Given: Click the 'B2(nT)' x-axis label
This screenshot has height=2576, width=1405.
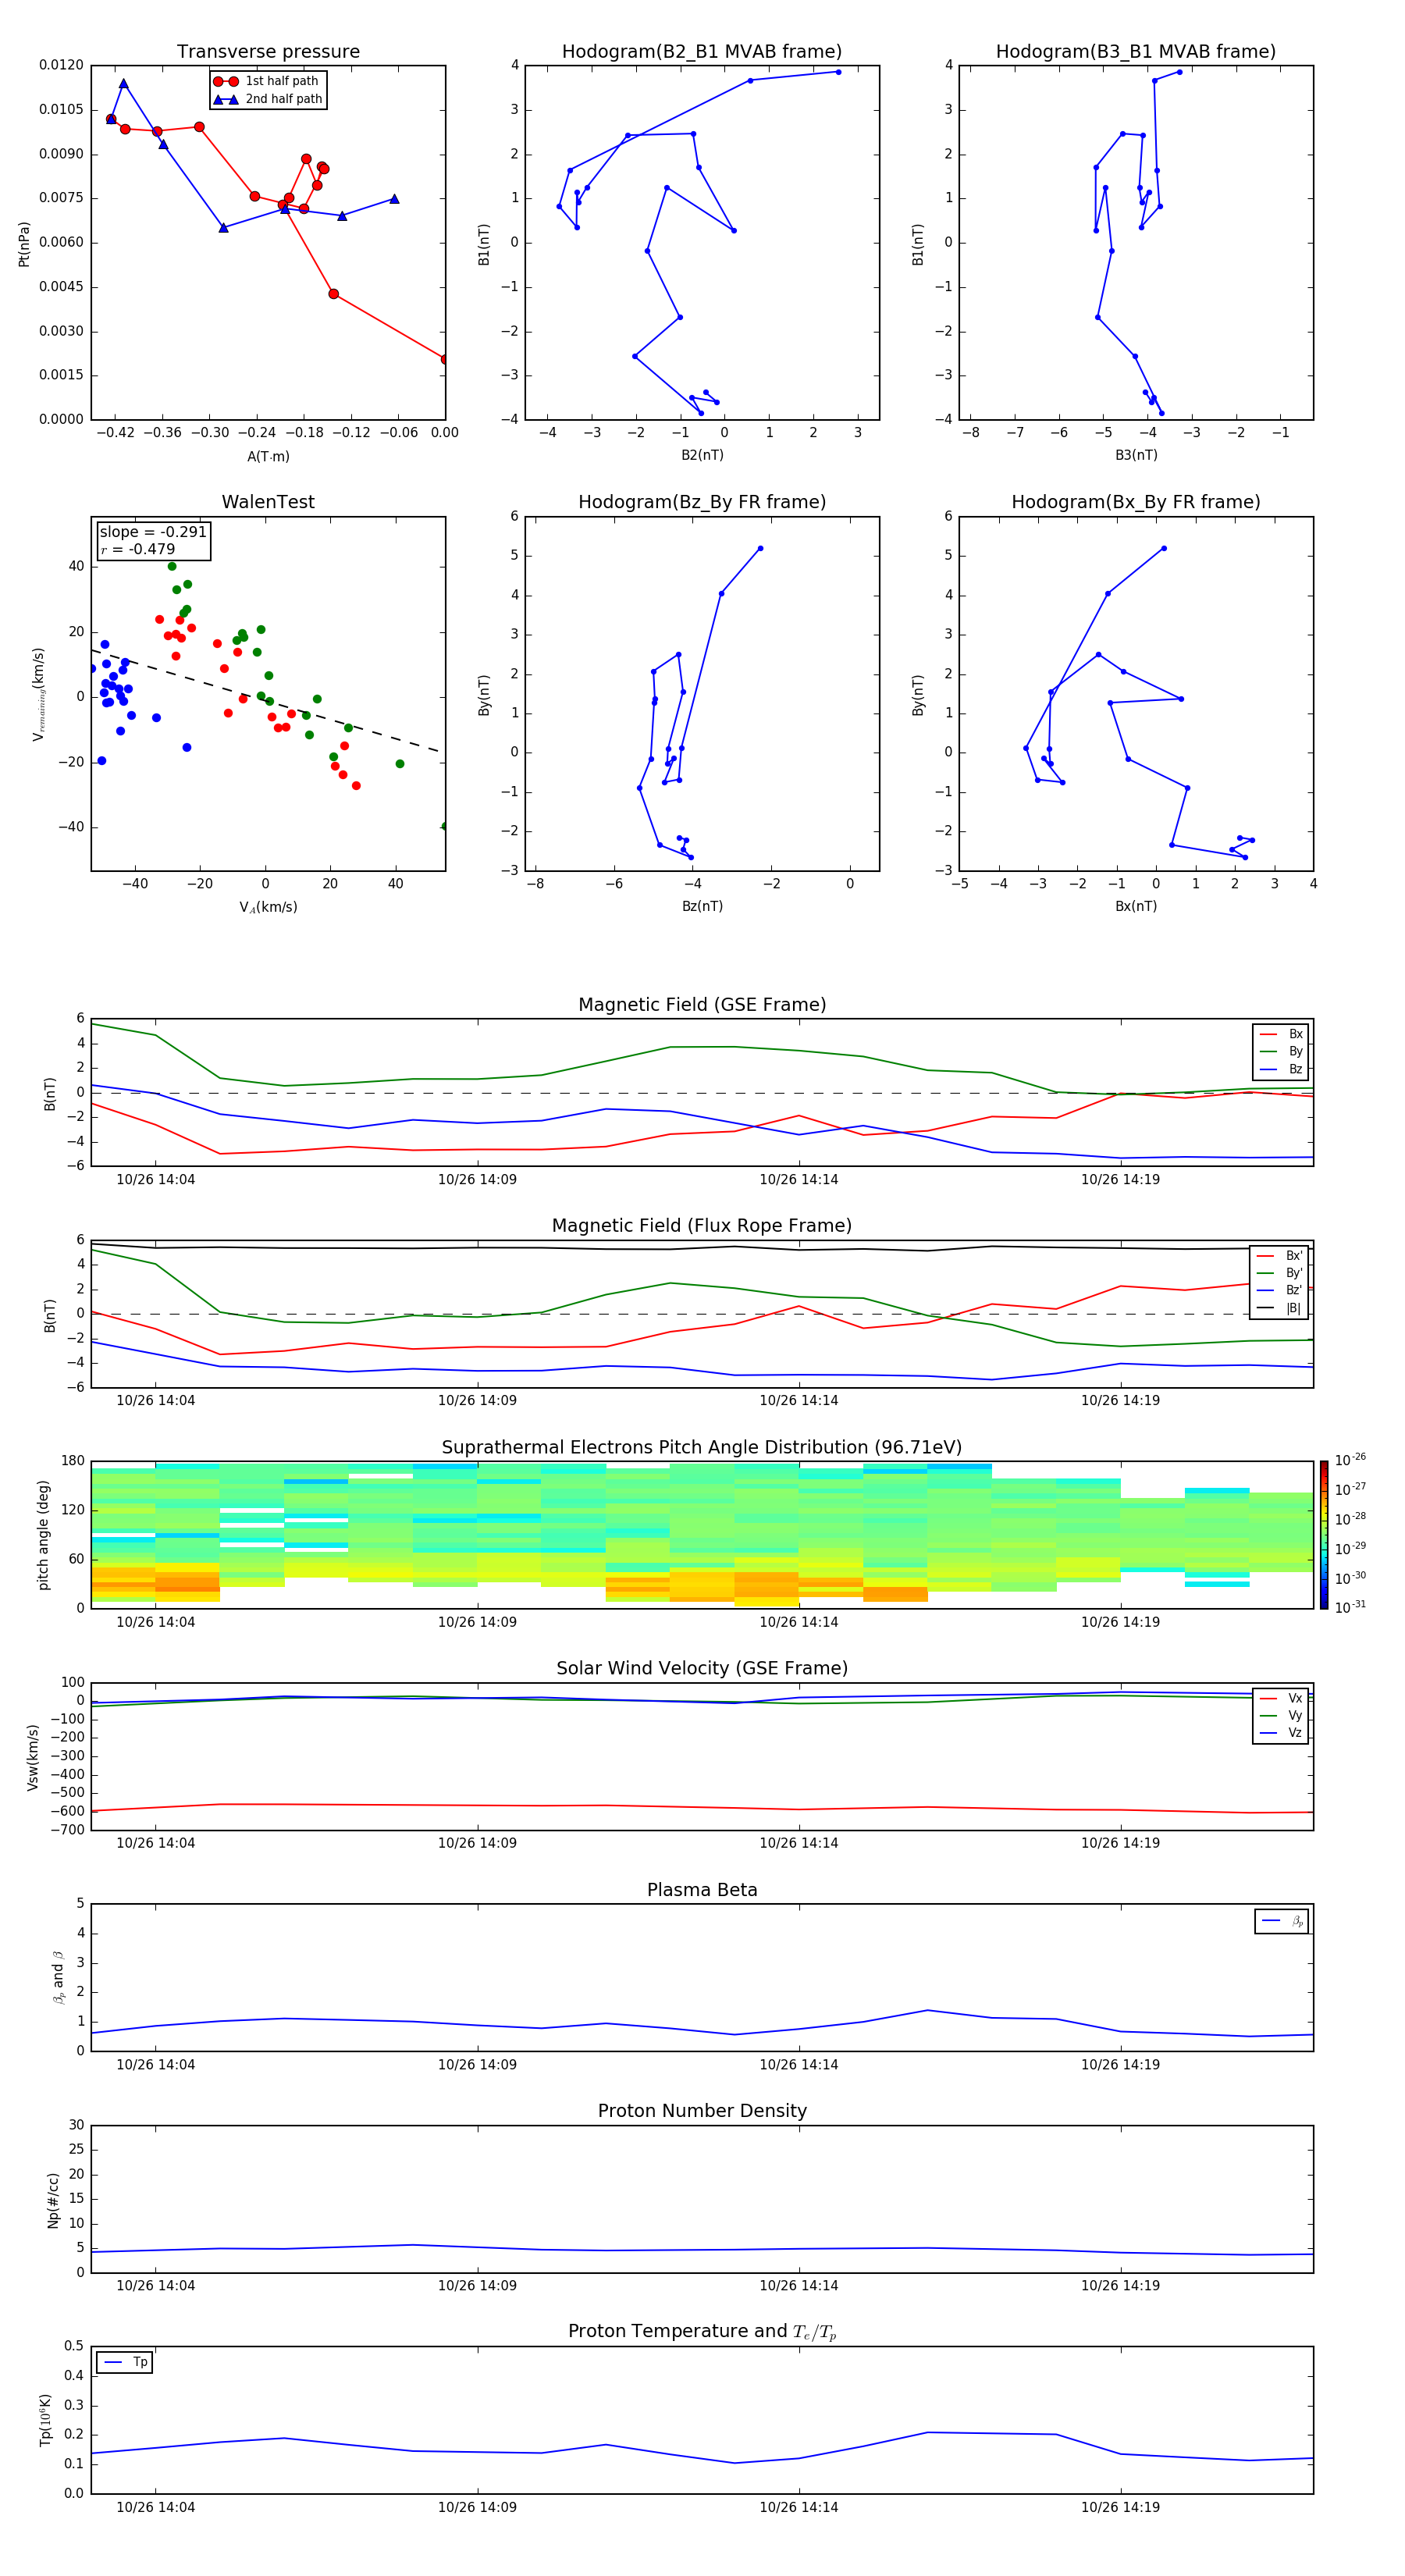Looking at the screenshot, I should 702,455.
